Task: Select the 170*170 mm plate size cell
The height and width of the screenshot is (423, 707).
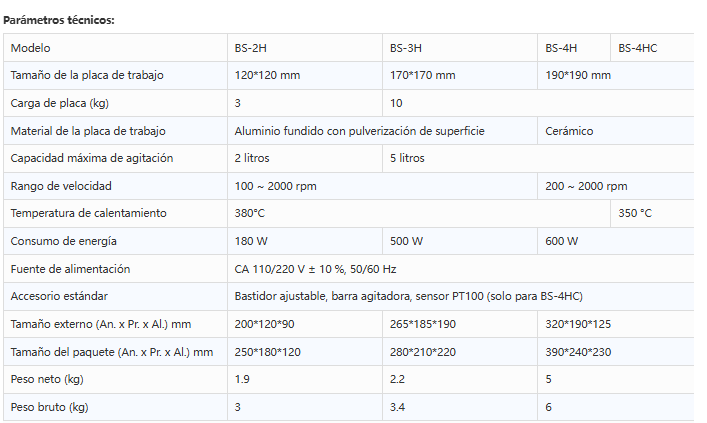Action: click(x=423, y=75)
